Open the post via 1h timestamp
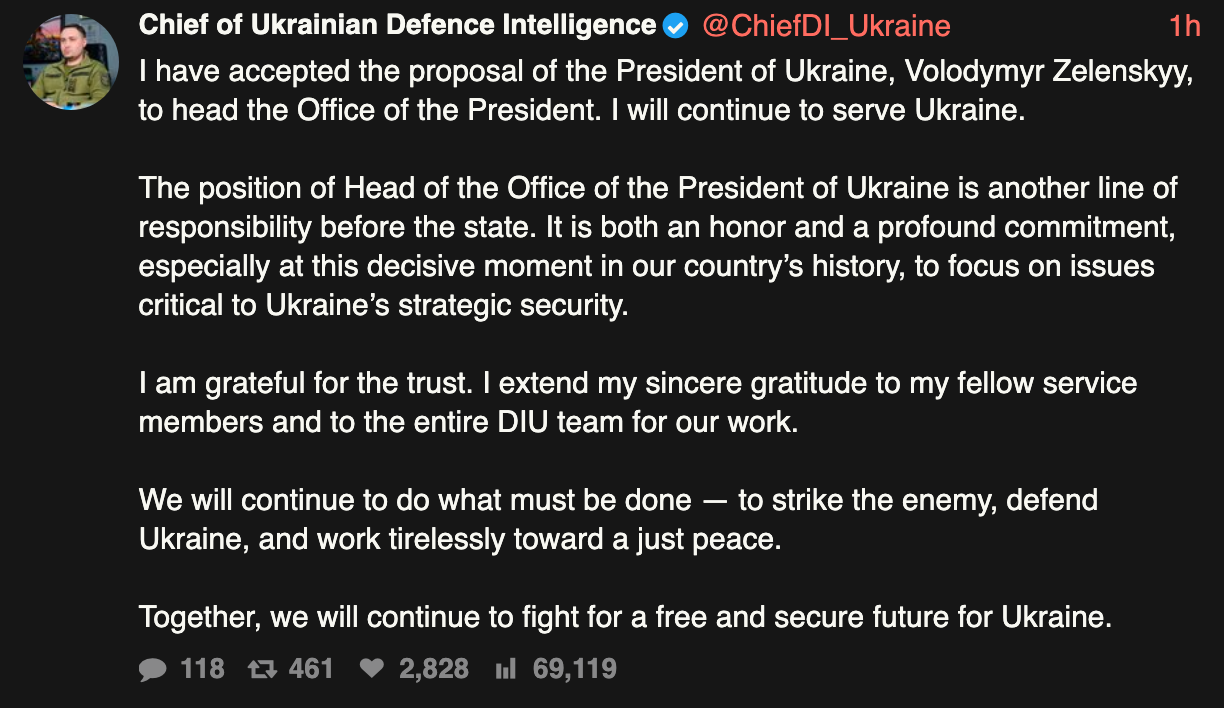 pos(1184,26)
